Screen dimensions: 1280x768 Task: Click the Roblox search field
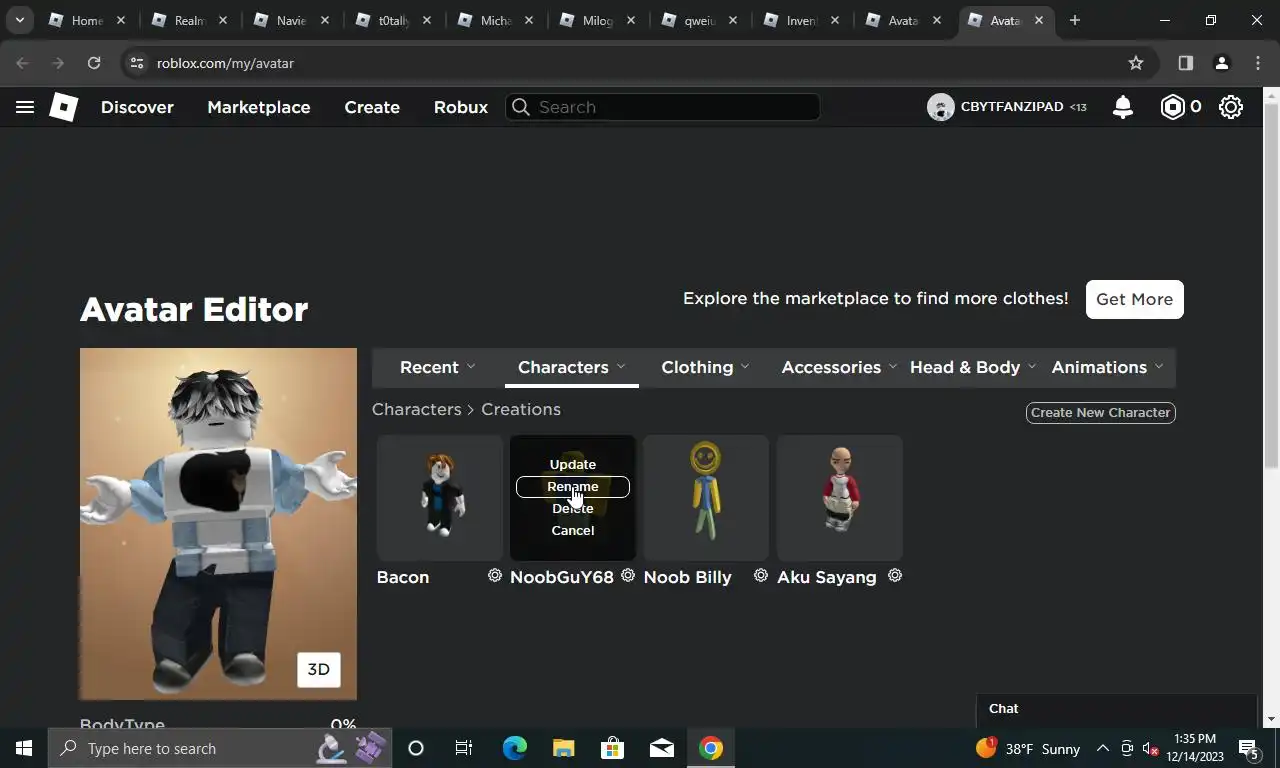pos(663,107)
